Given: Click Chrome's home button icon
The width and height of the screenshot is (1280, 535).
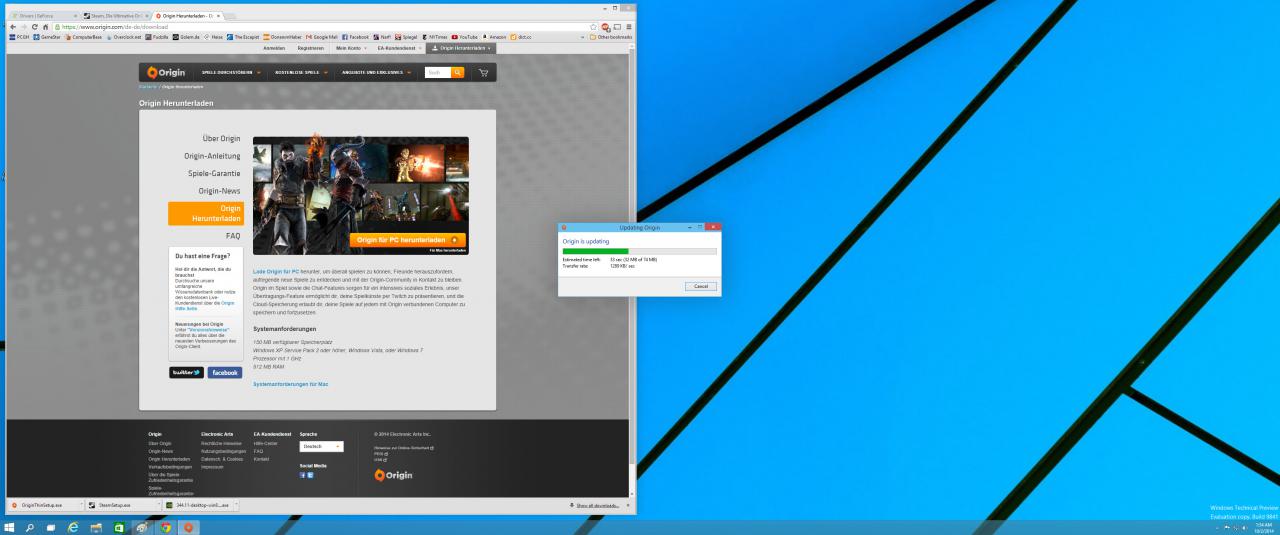Looking at the screenshot, I should (x=44, y=27).
